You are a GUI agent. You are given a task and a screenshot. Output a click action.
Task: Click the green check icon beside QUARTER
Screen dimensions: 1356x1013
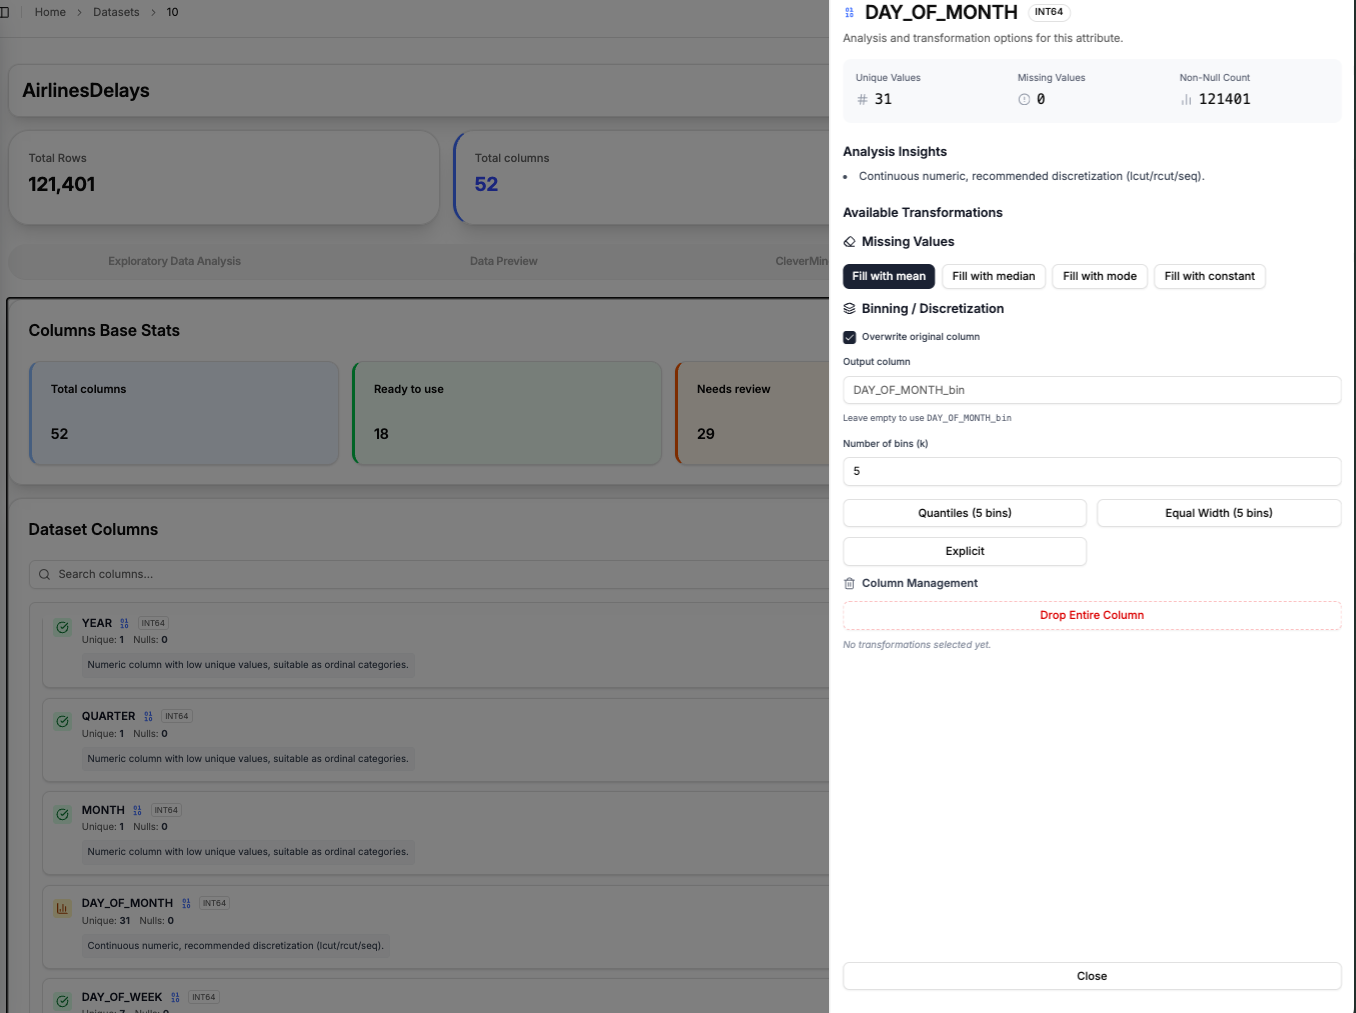[62, 721]
